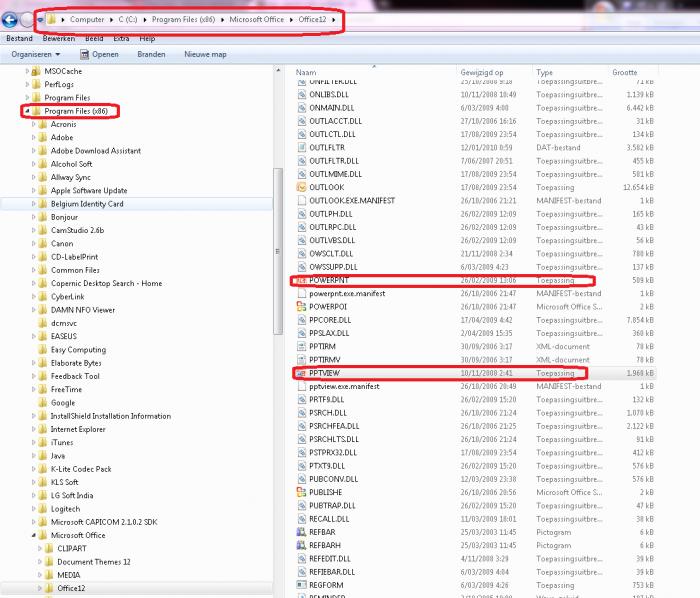This screenshot has height=598, width=700.
Task: Open the Help menu
Action: coord(147,38)
